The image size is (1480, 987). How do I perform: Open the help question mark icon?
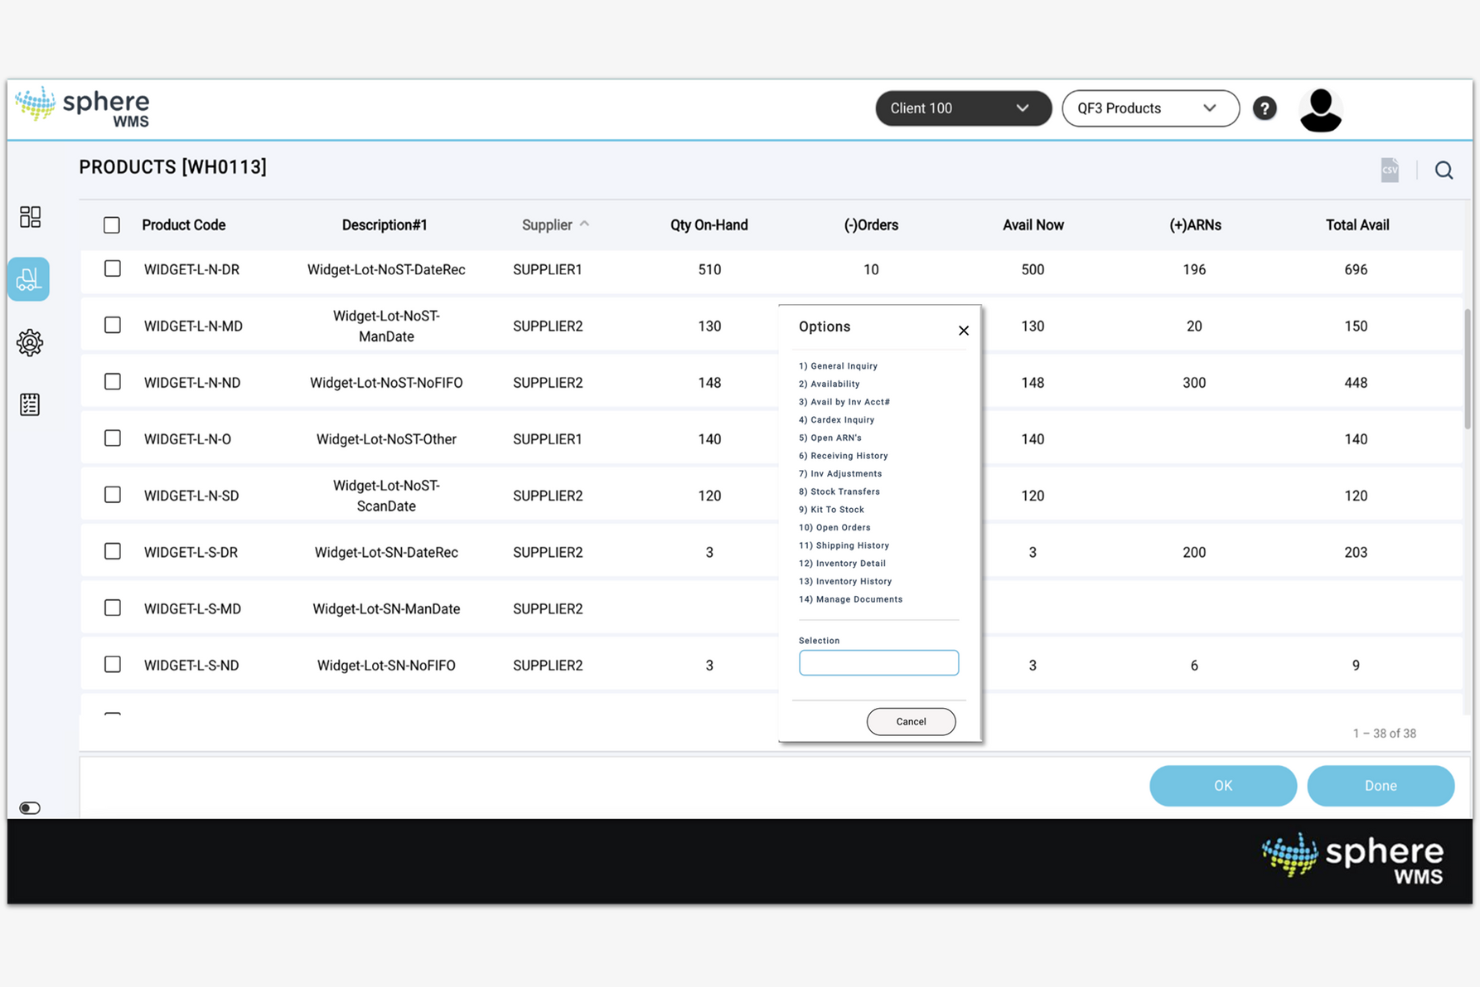click(x=1264, y=108)
